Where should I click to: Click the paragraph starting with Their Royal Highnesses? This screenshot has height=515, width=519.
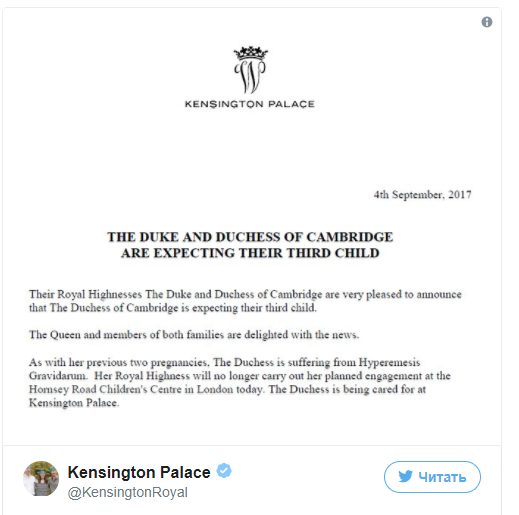[x=245, y=301]
